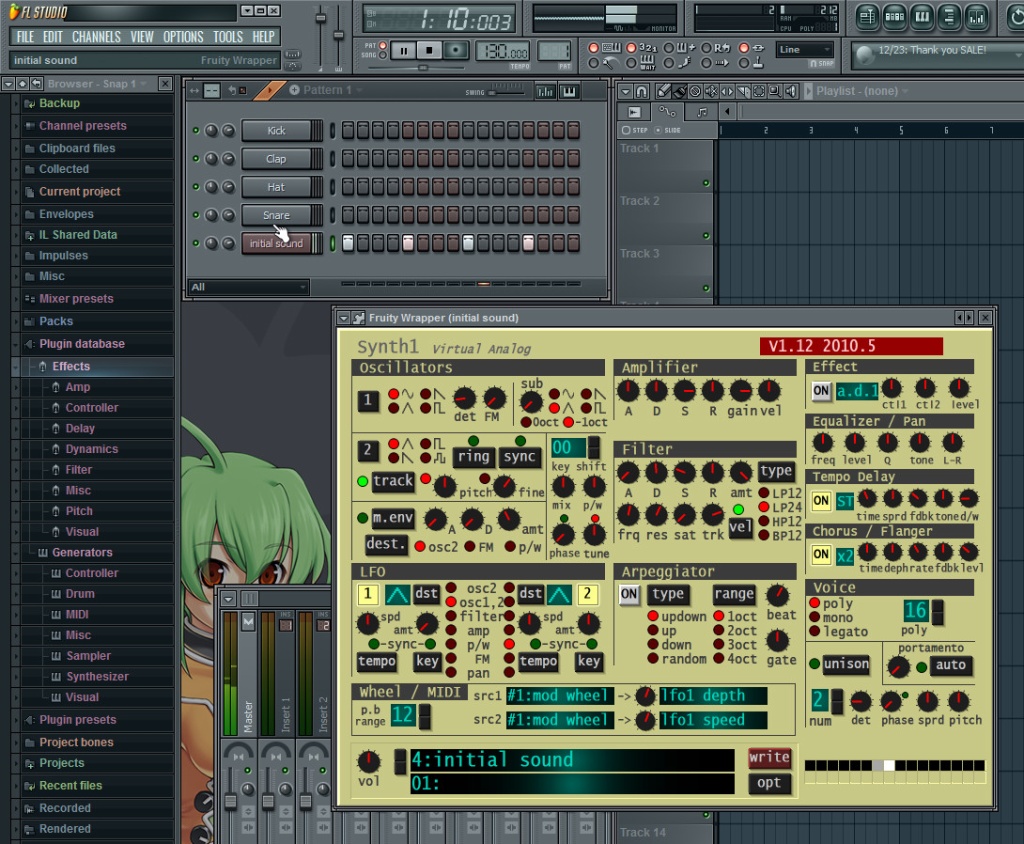Open the graph editor icon in the step sequencer
The image size is (1024, 844).
545,91
